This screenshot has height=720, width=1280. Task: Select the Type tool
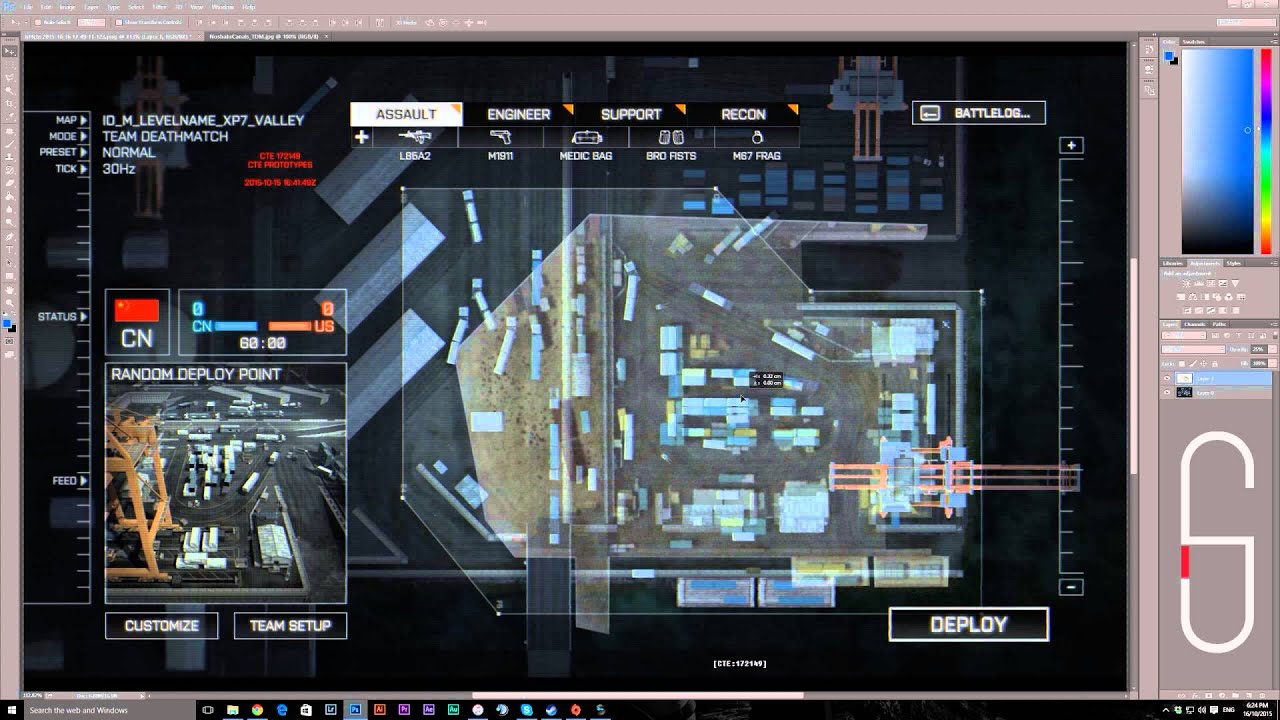click(9, 249)
